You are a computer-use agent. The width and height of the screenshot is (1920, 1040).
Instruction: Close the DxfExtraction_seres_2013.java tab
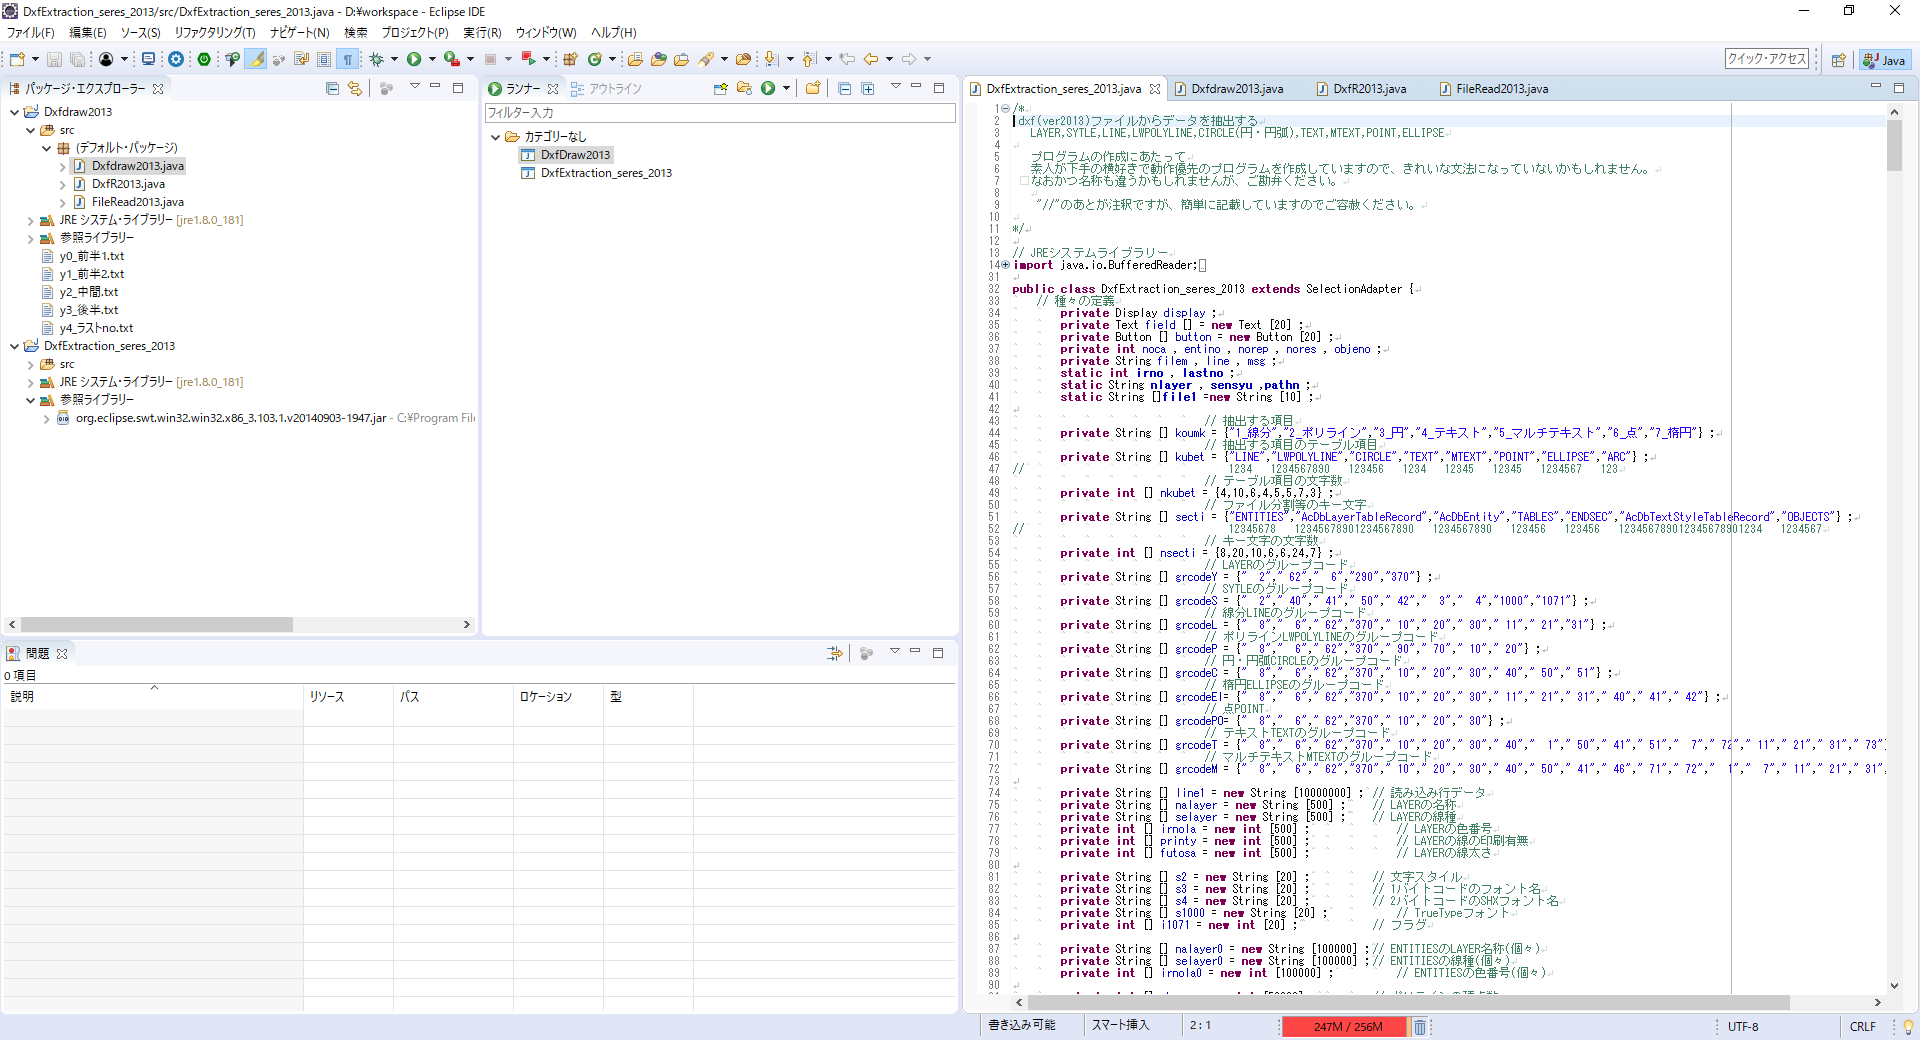1155,89
